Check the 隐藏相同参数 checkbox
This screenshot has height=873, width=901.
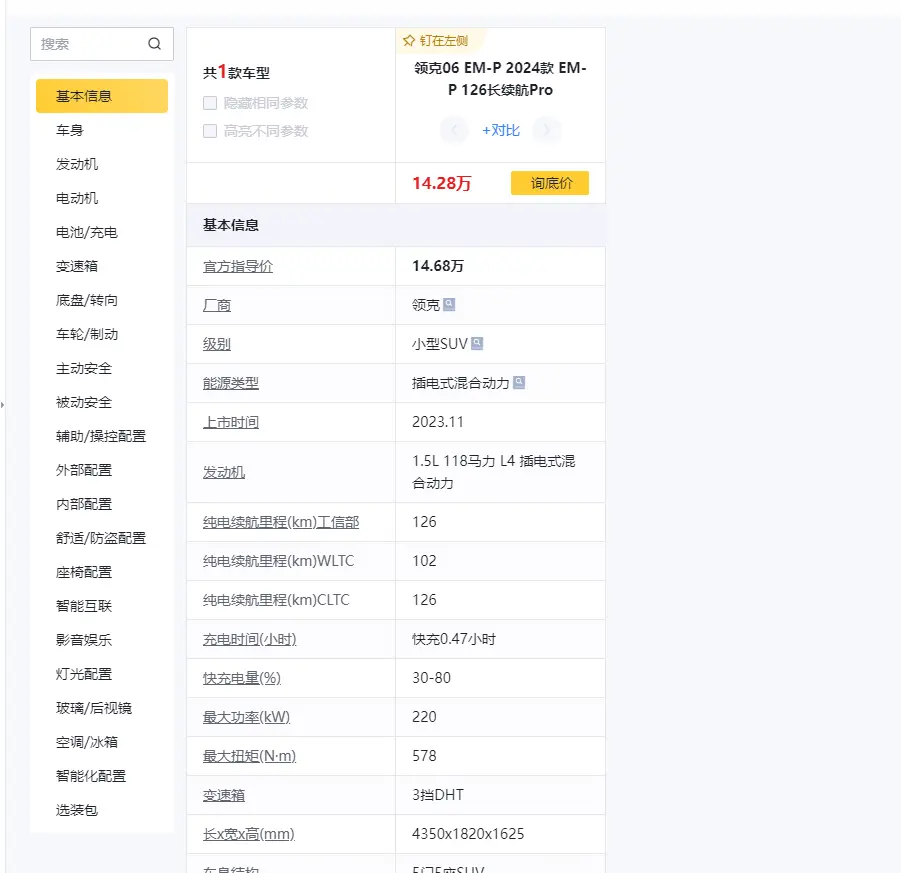point(210,103)
